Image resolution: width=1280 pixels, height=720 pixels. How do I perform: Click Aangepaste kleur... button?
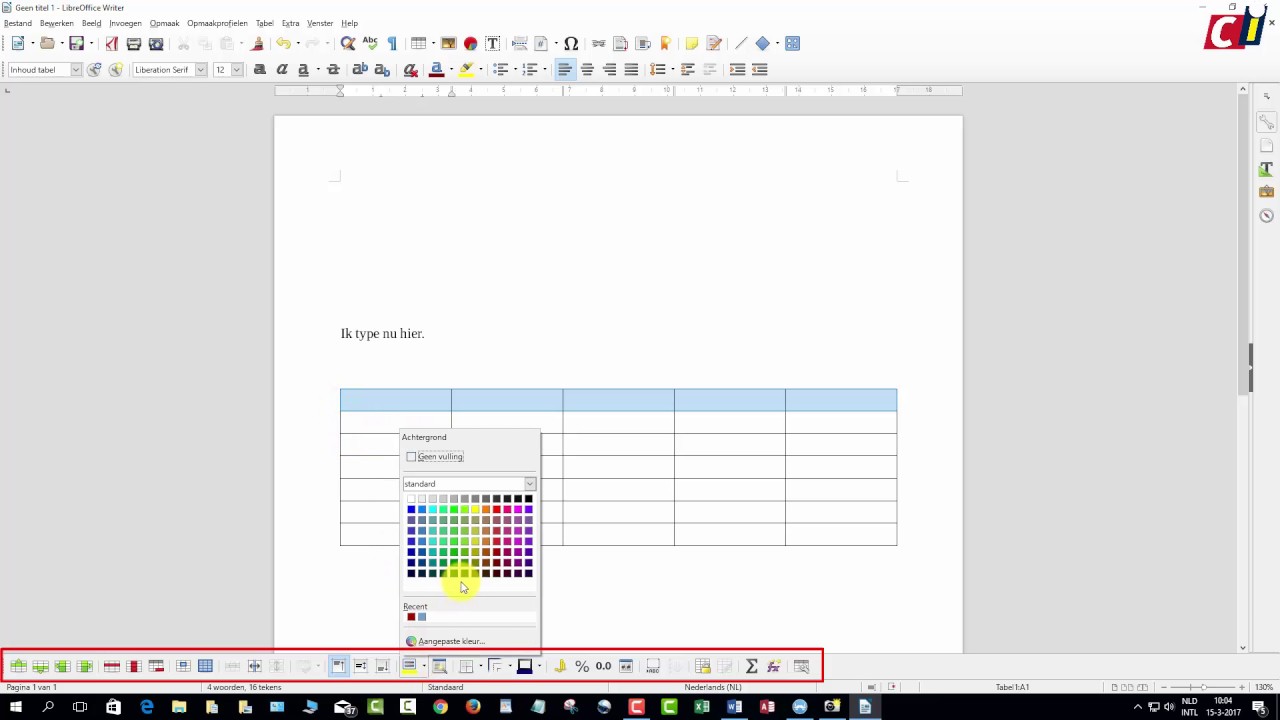(x=445, y=641)
